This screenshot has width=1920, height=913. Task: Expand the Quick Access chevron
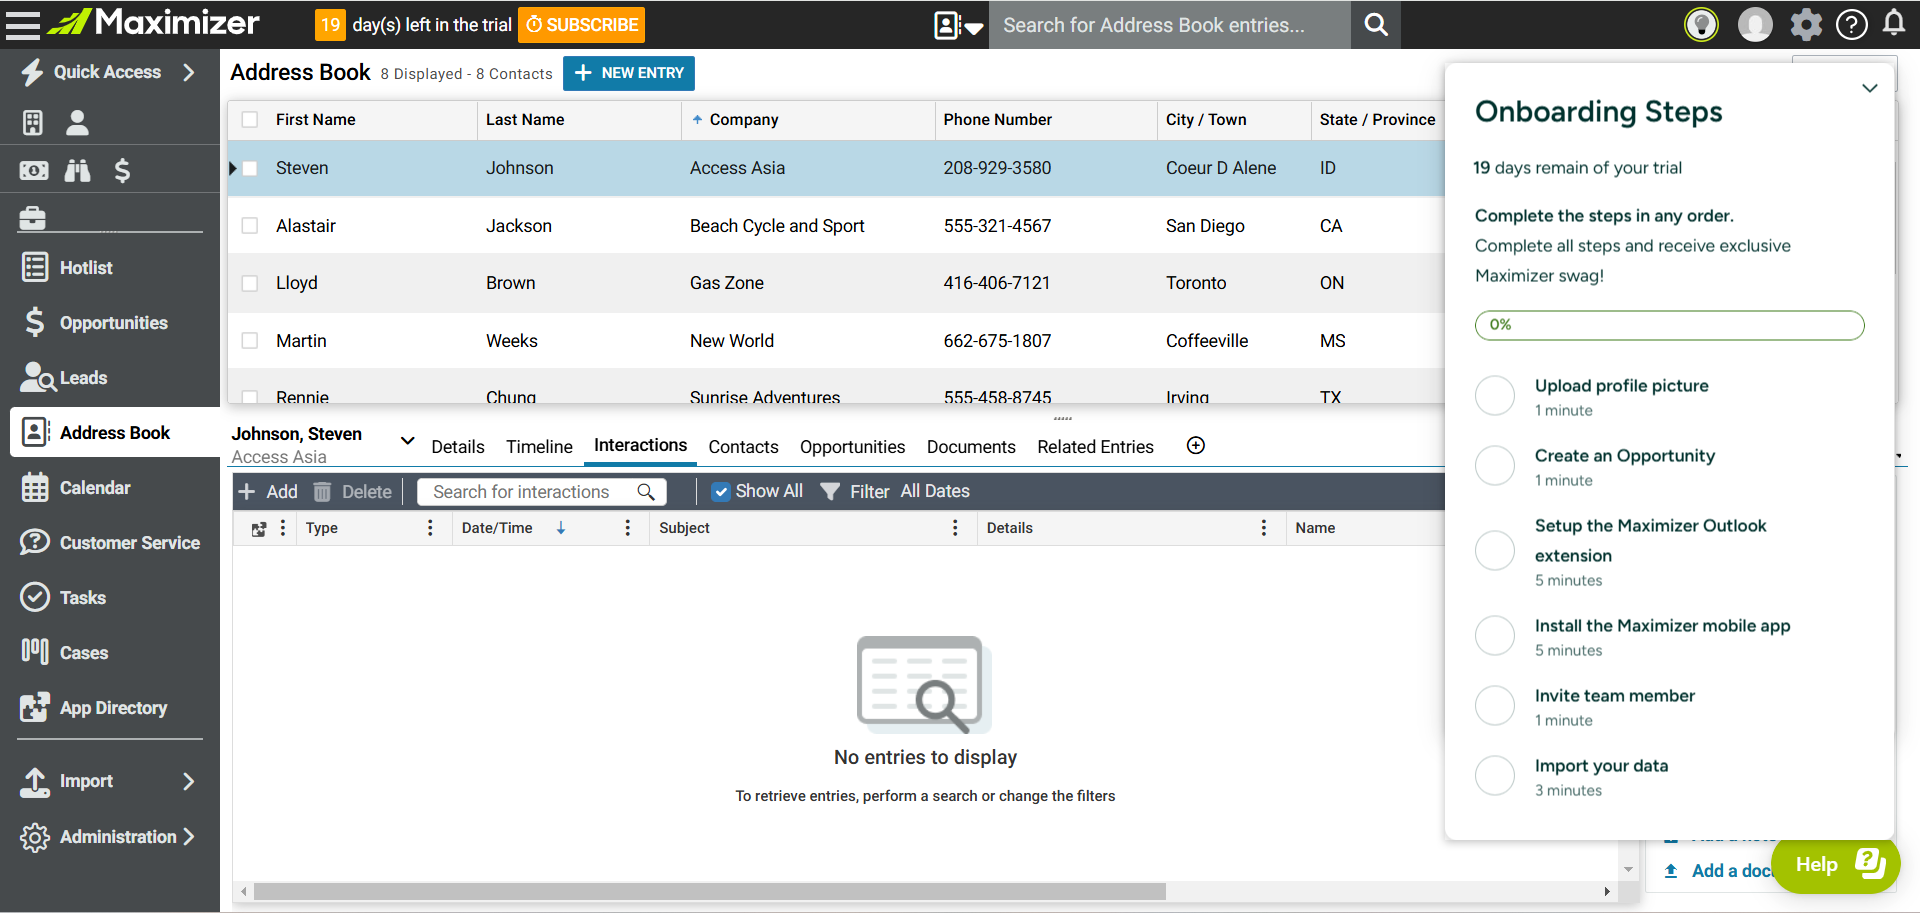(189, 72)
